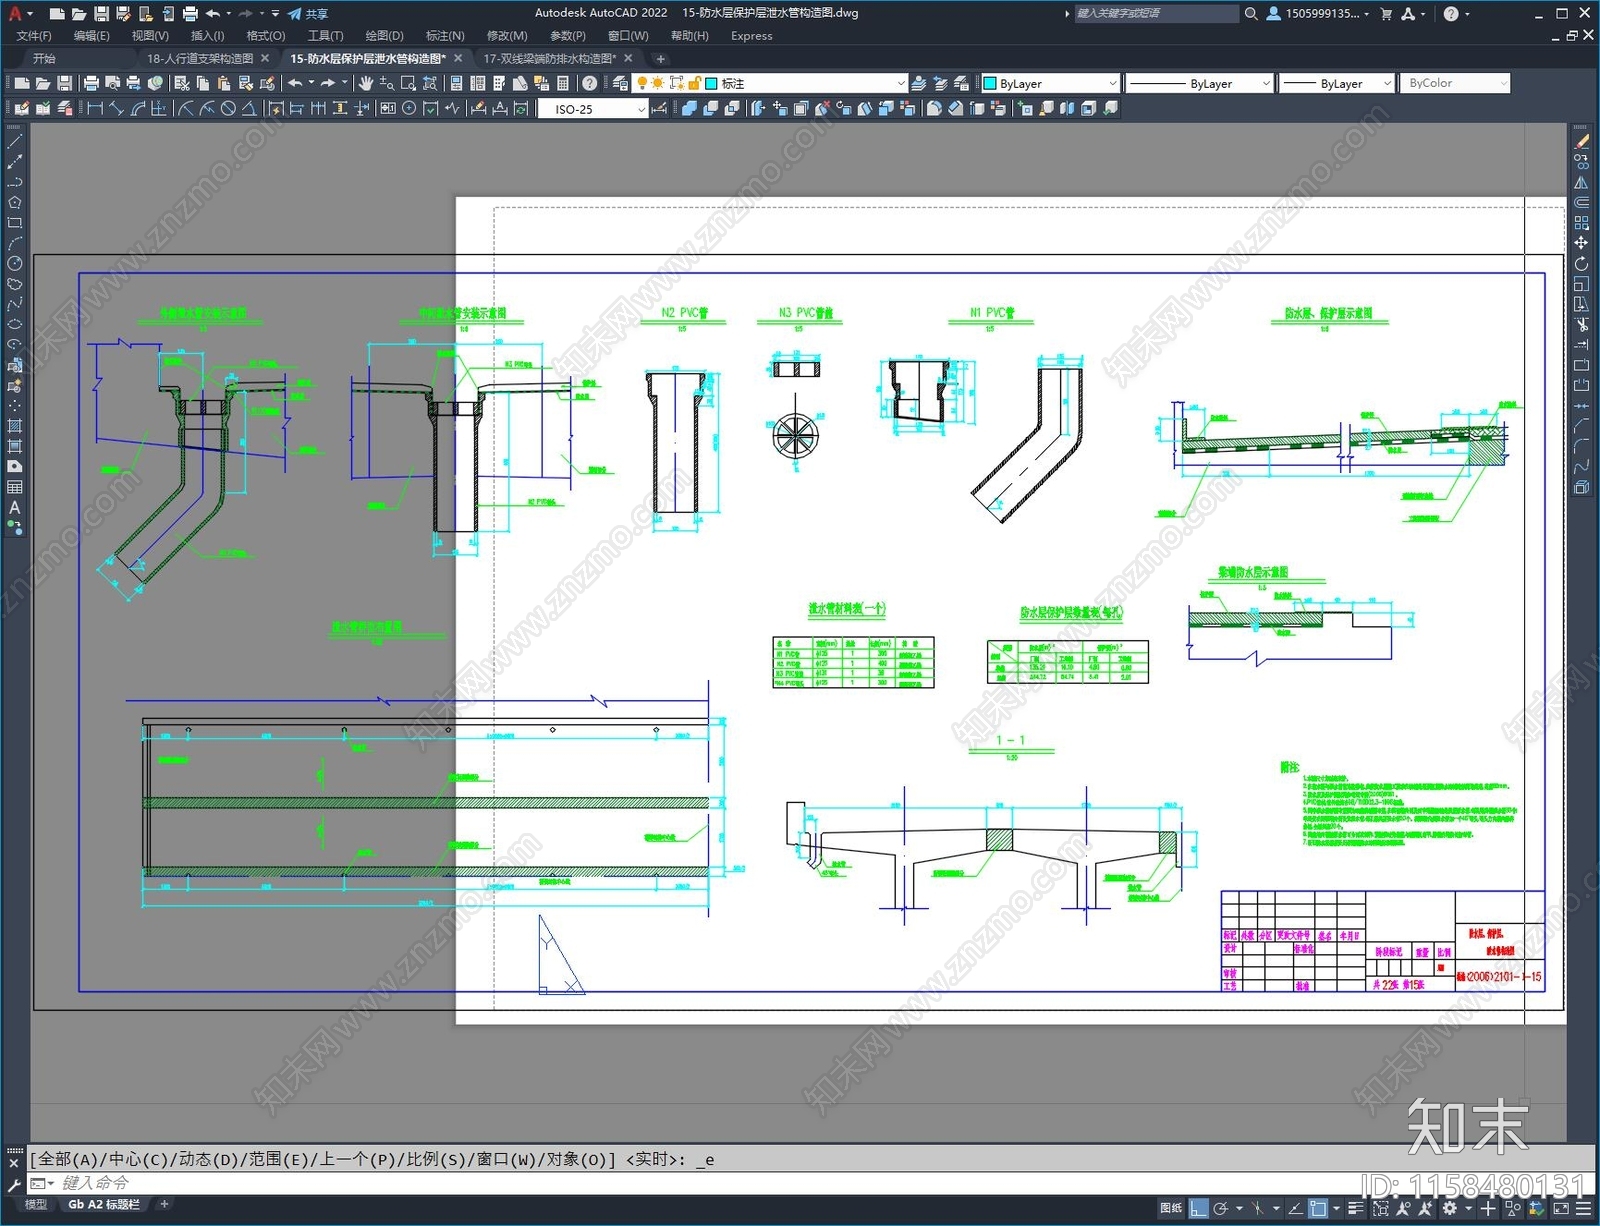Click the keyword search box in title bar
Screen dimensions: 1600x1226
click(1155, 14)
